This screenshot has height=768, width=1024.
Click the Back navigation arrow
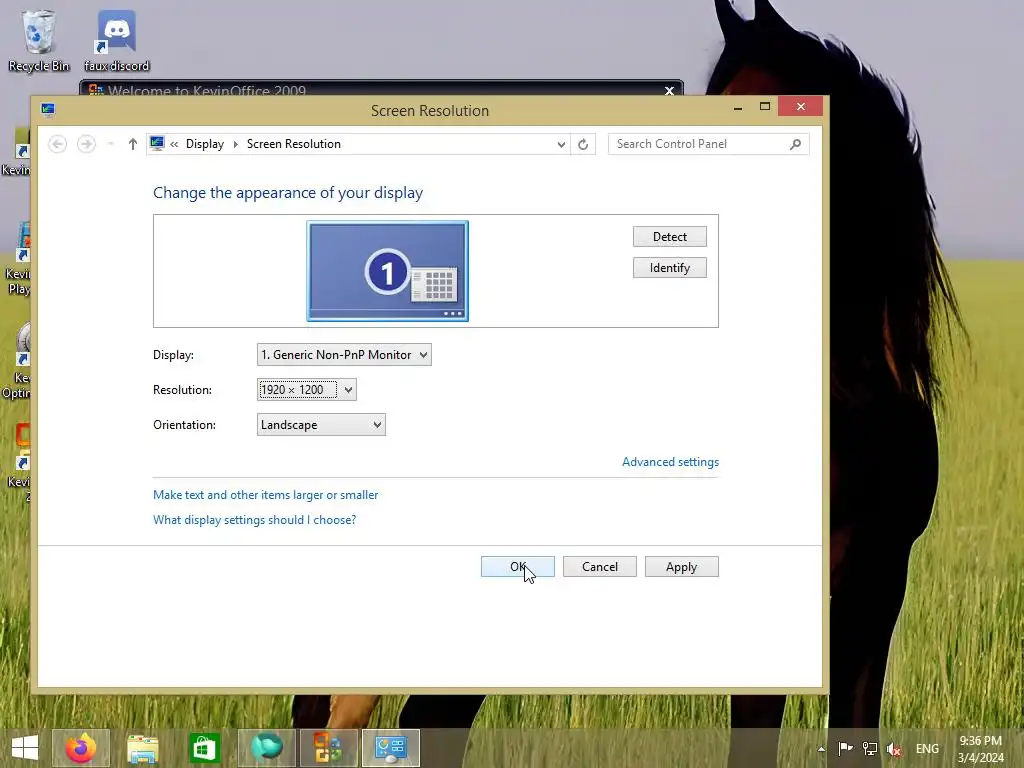point(57,144)
